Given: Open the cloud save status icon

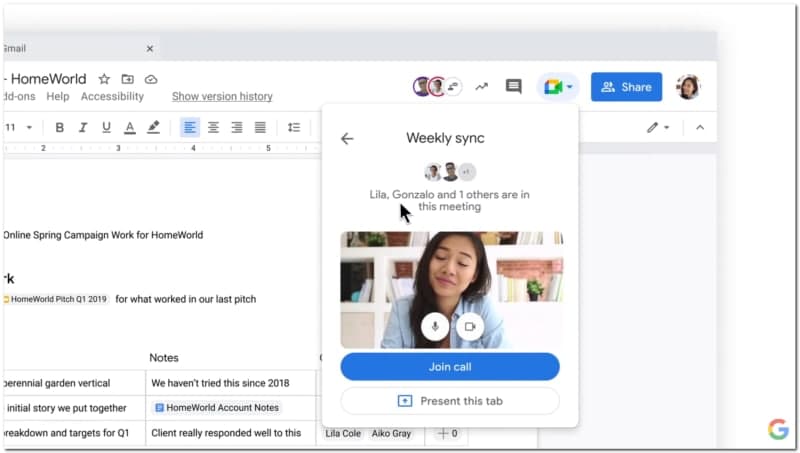Looking at the screenshot, I should click(151, 79).
